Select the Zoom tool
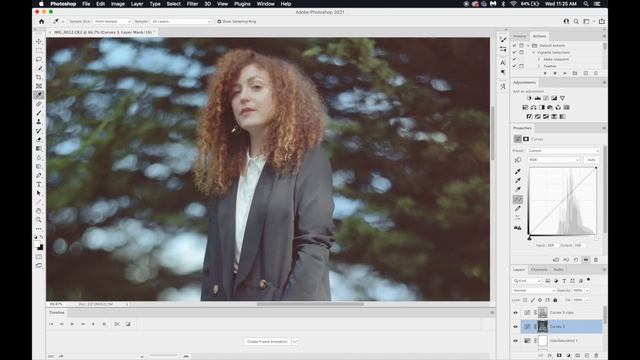This screenshot has width=640, height=360. tap(39, 220)
